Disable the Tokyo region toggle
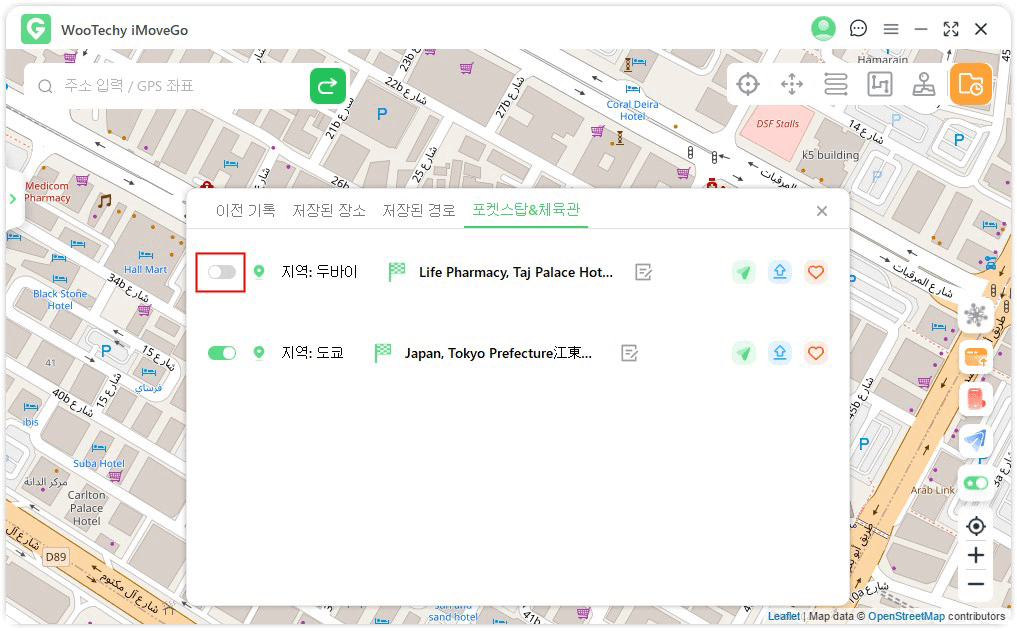1017x631 pixels. coord(221,353)
